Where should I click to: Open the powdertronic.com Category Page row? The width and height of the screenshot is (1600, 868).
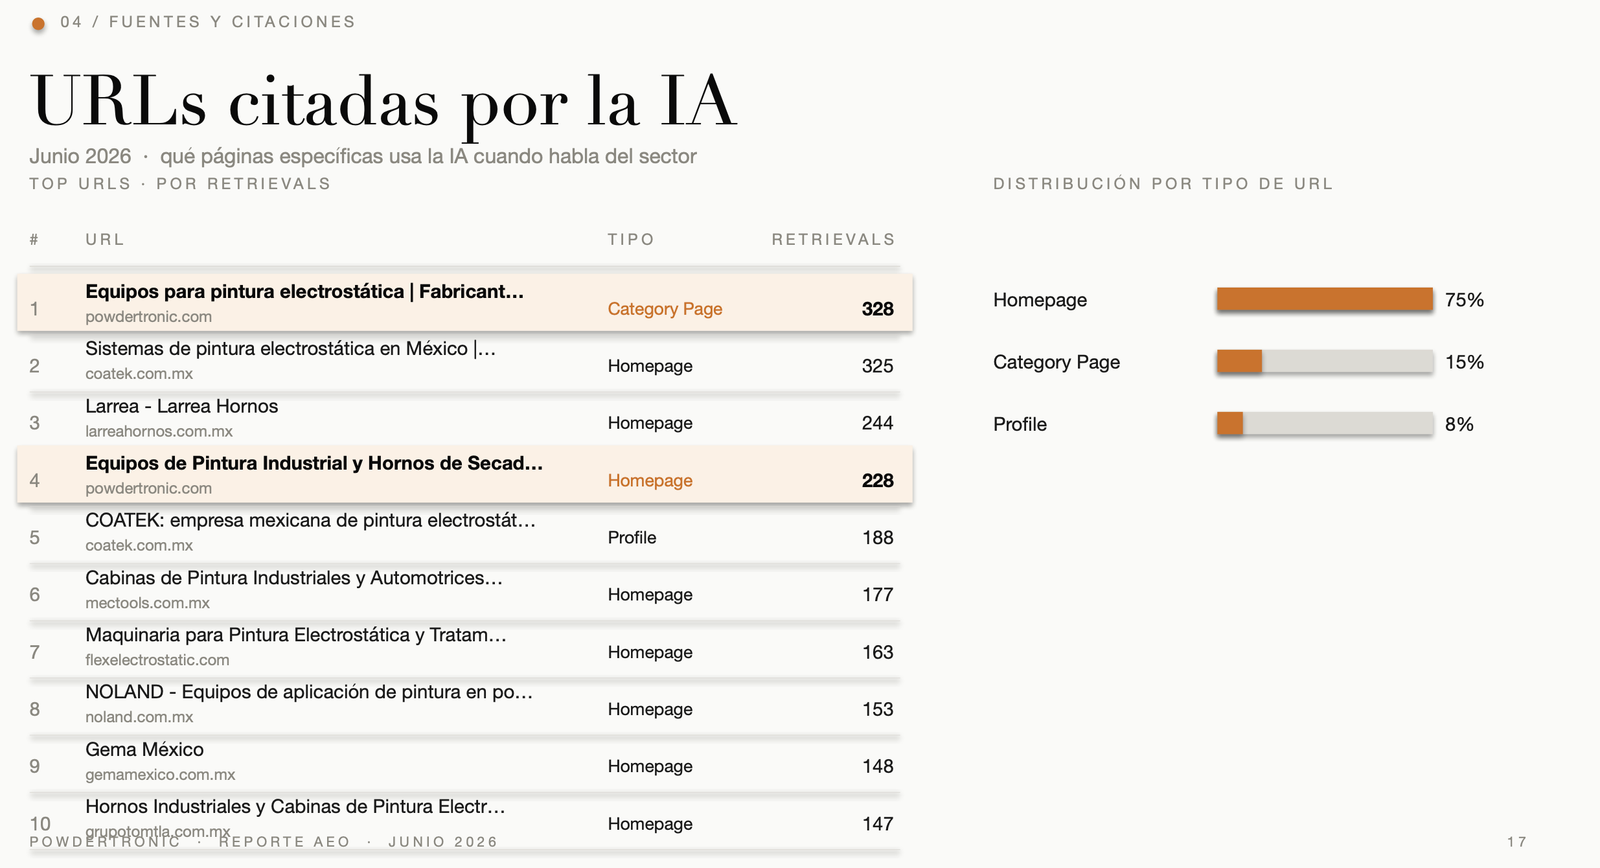[465, 303]
